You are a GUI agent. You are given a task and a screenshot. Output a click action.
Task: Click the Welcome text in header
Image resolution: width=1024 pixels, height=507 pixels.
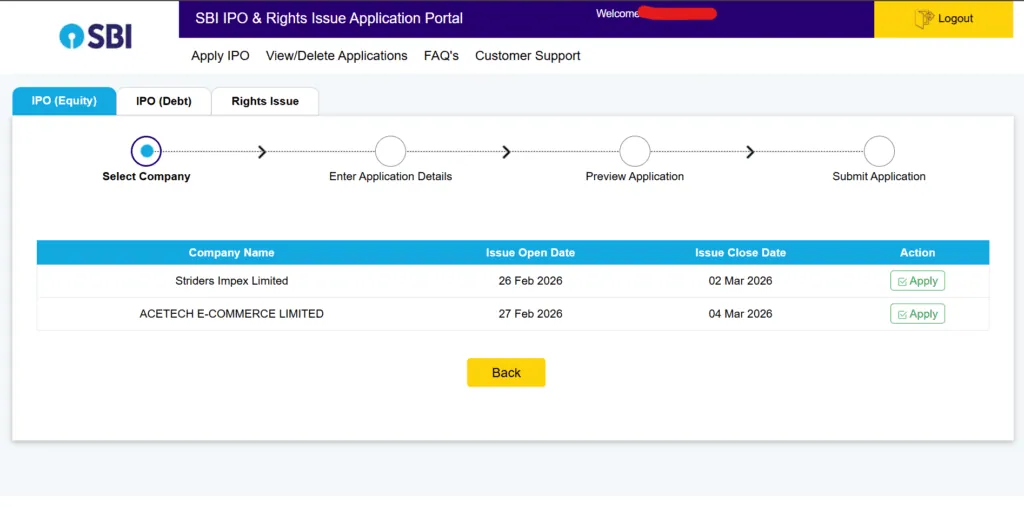coord(617,13)
